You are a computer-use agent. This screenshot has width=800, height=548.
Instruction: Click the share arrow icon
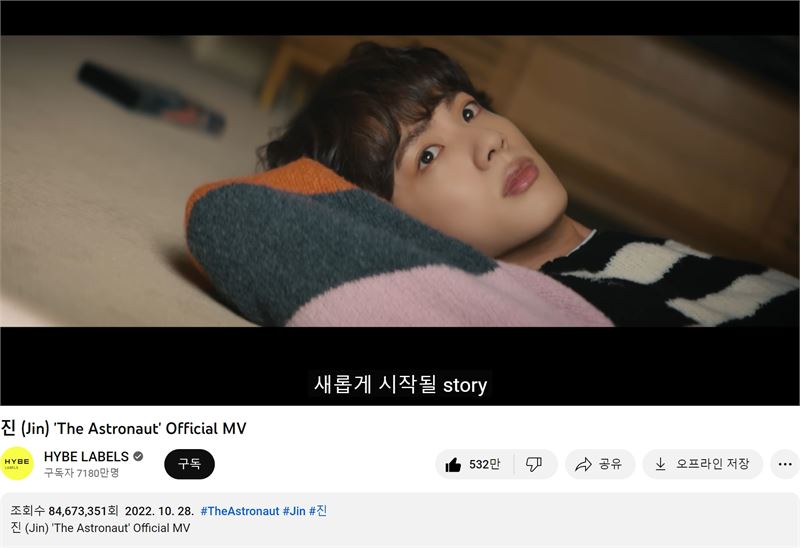tap(583, 464)
